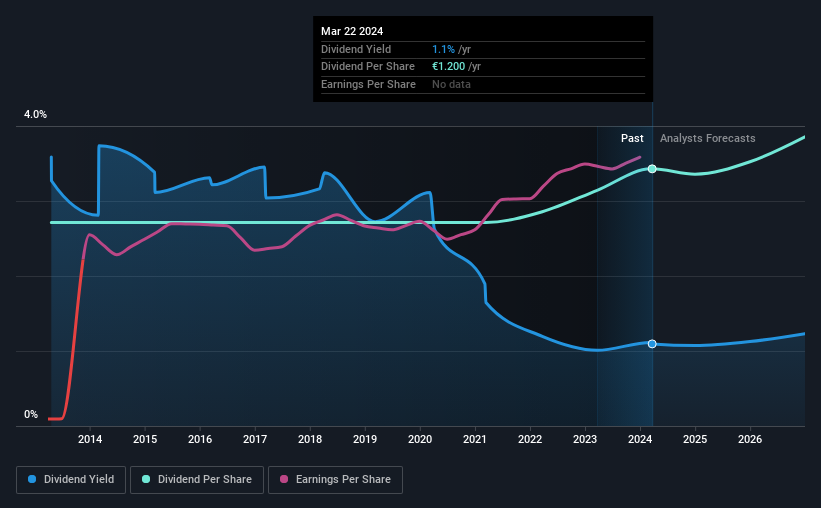This screenshot has height=508, width=821.
Task: Click the 1.1% dividend yield value
Action: click(443, 49)
